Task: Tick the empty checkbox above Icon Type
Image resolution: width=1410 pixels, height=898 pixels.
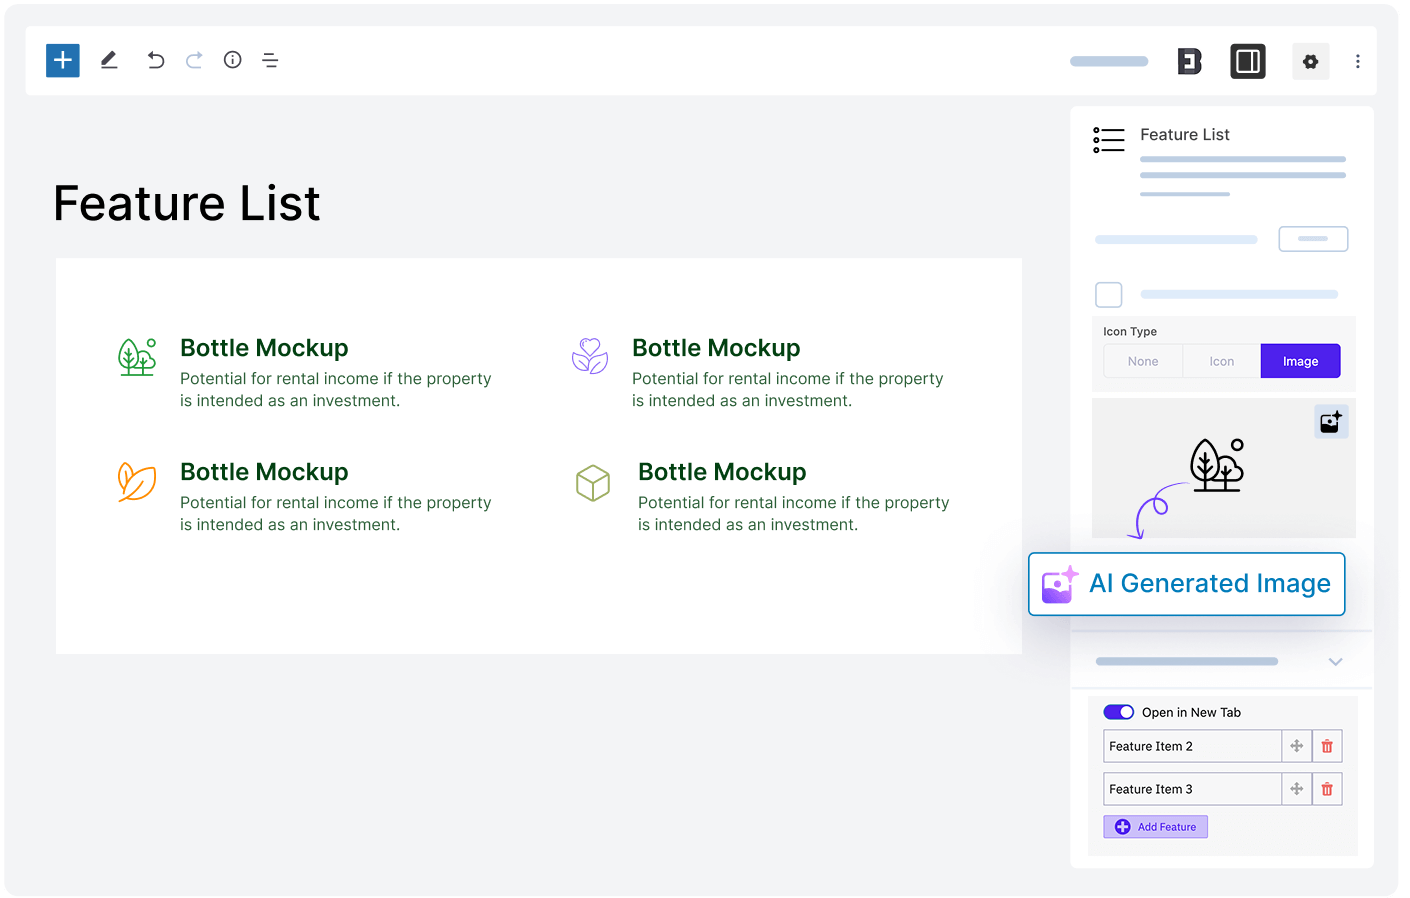Action: coord(1109,295)
